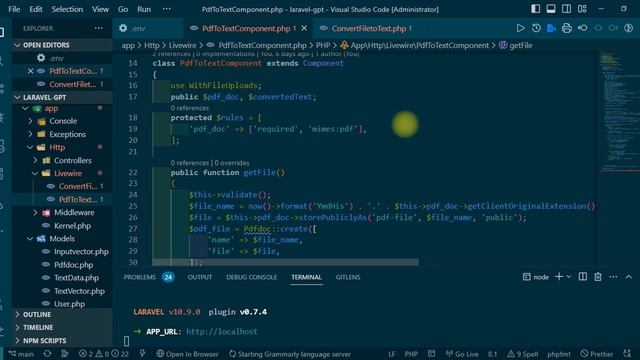Expand the Timeline section
640x360 pixels.
pos(62,327)
